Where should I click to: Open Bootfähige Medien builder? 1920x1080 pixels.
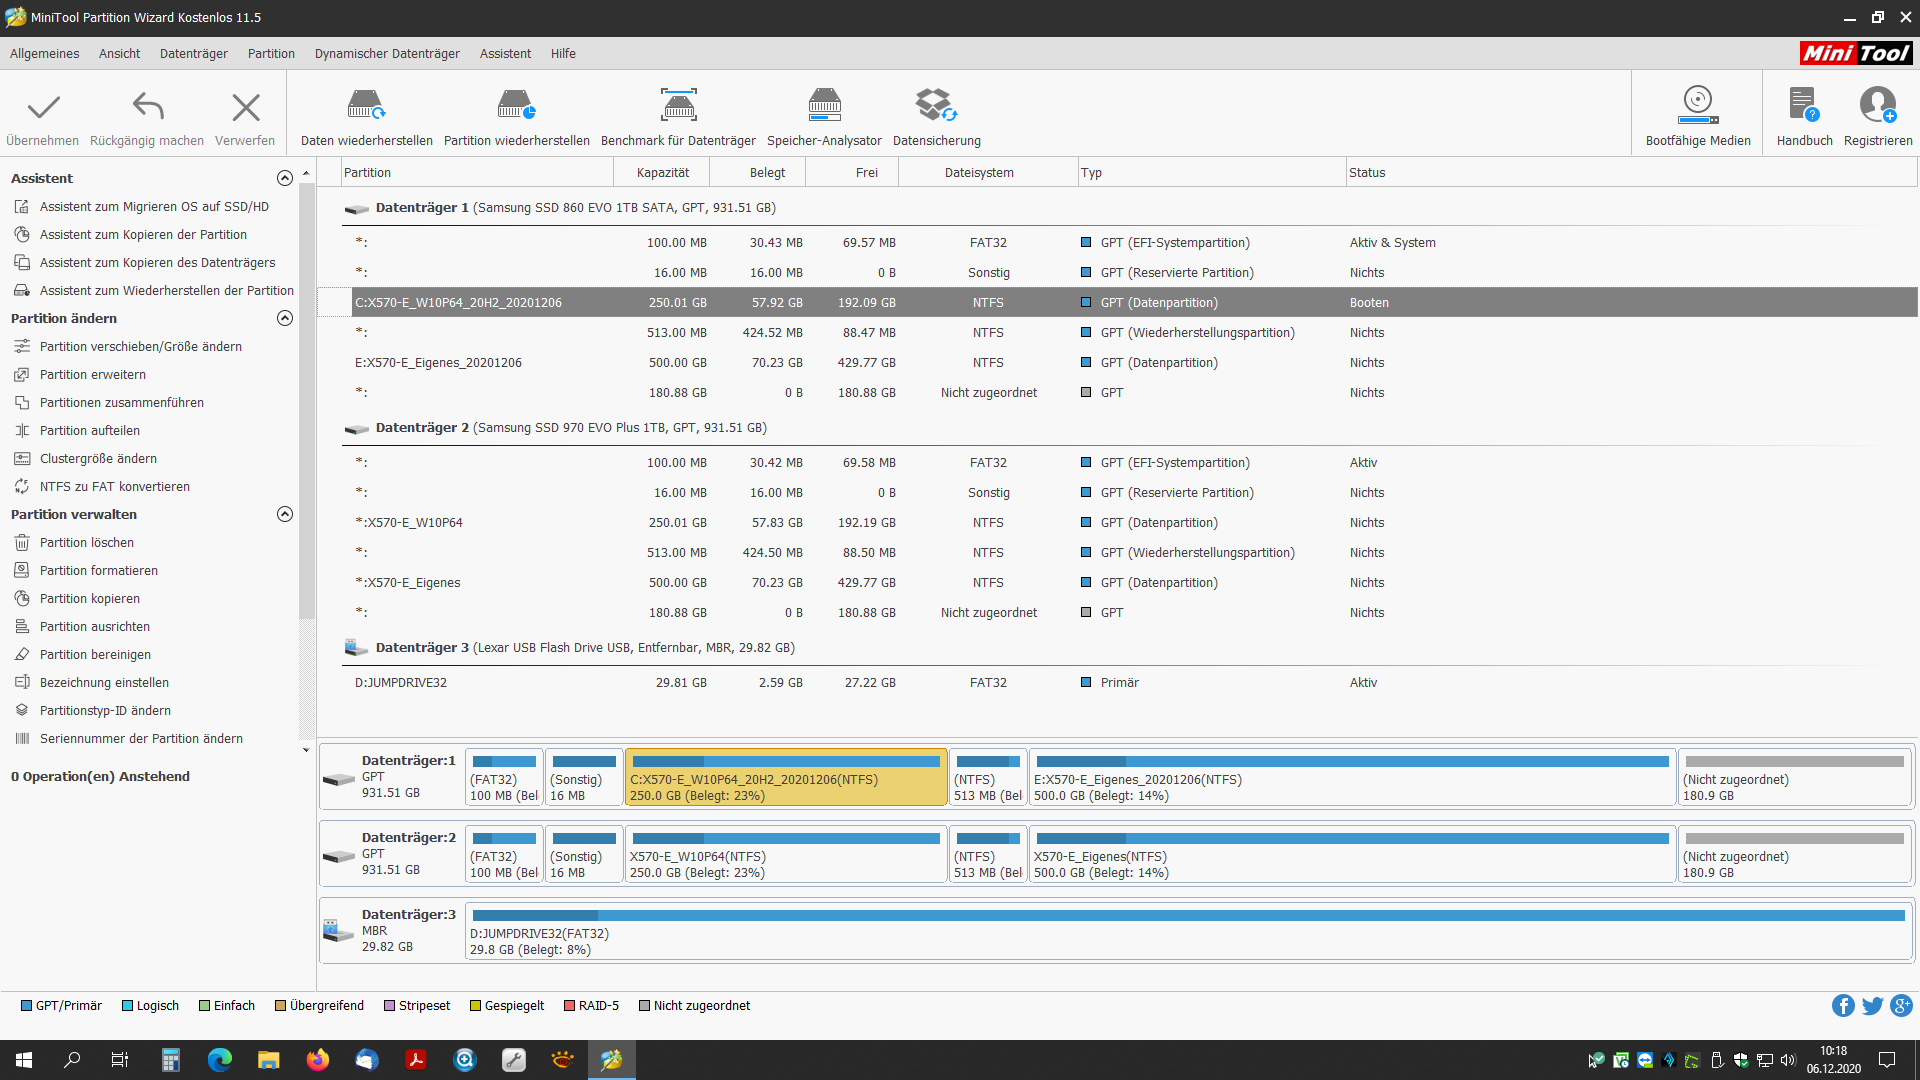click(1697, 105)
